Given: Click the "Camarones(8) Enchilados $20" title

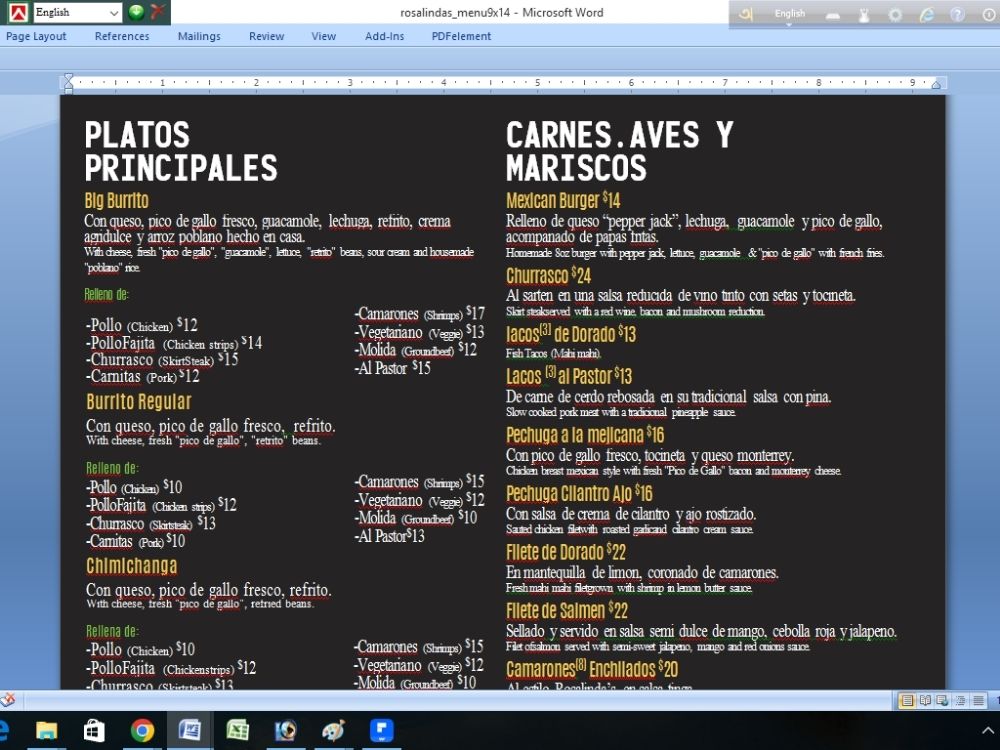Looking at the screenshot, I should [592, 670].
